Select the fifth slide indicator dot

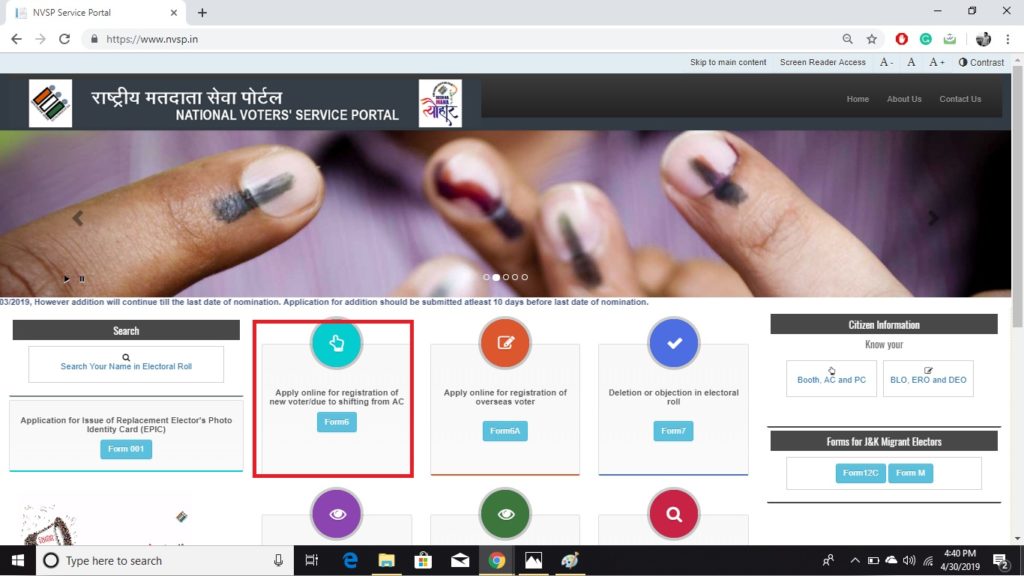[524, 277]
